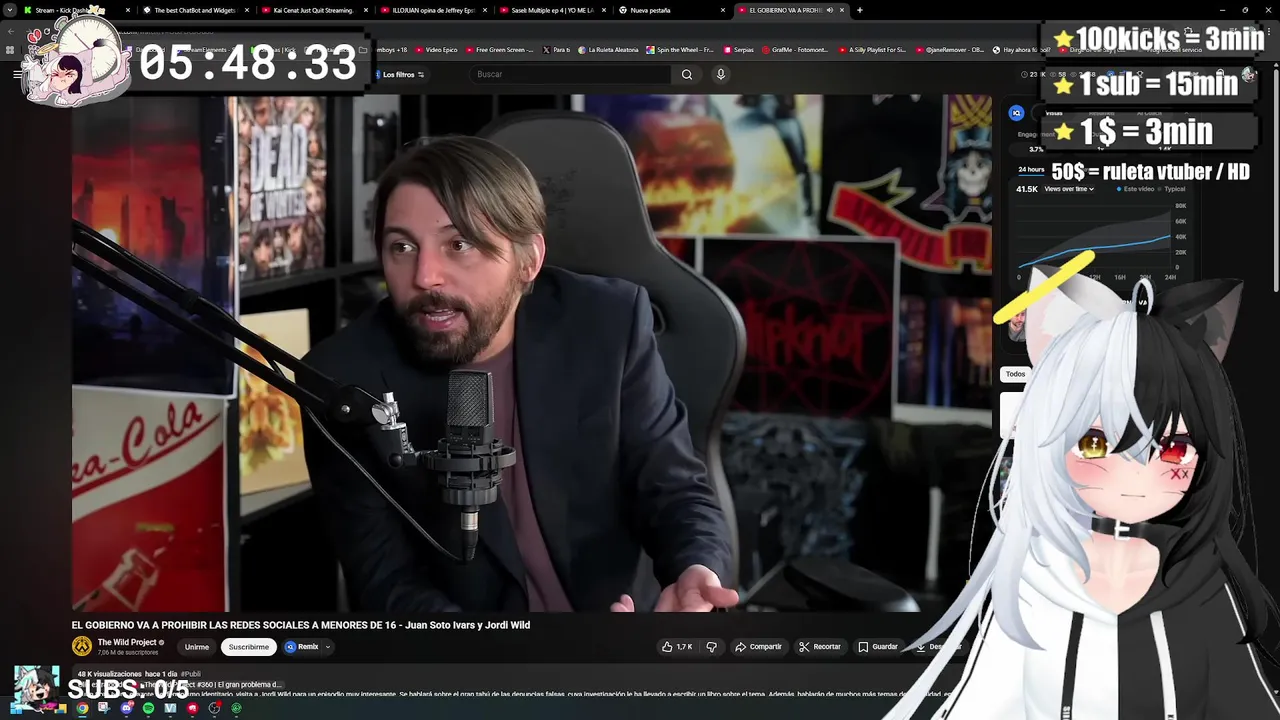Select the '24 hours' chart tab
The width and height of the screenshot is (1280, 720).
tap(1031, 170)
